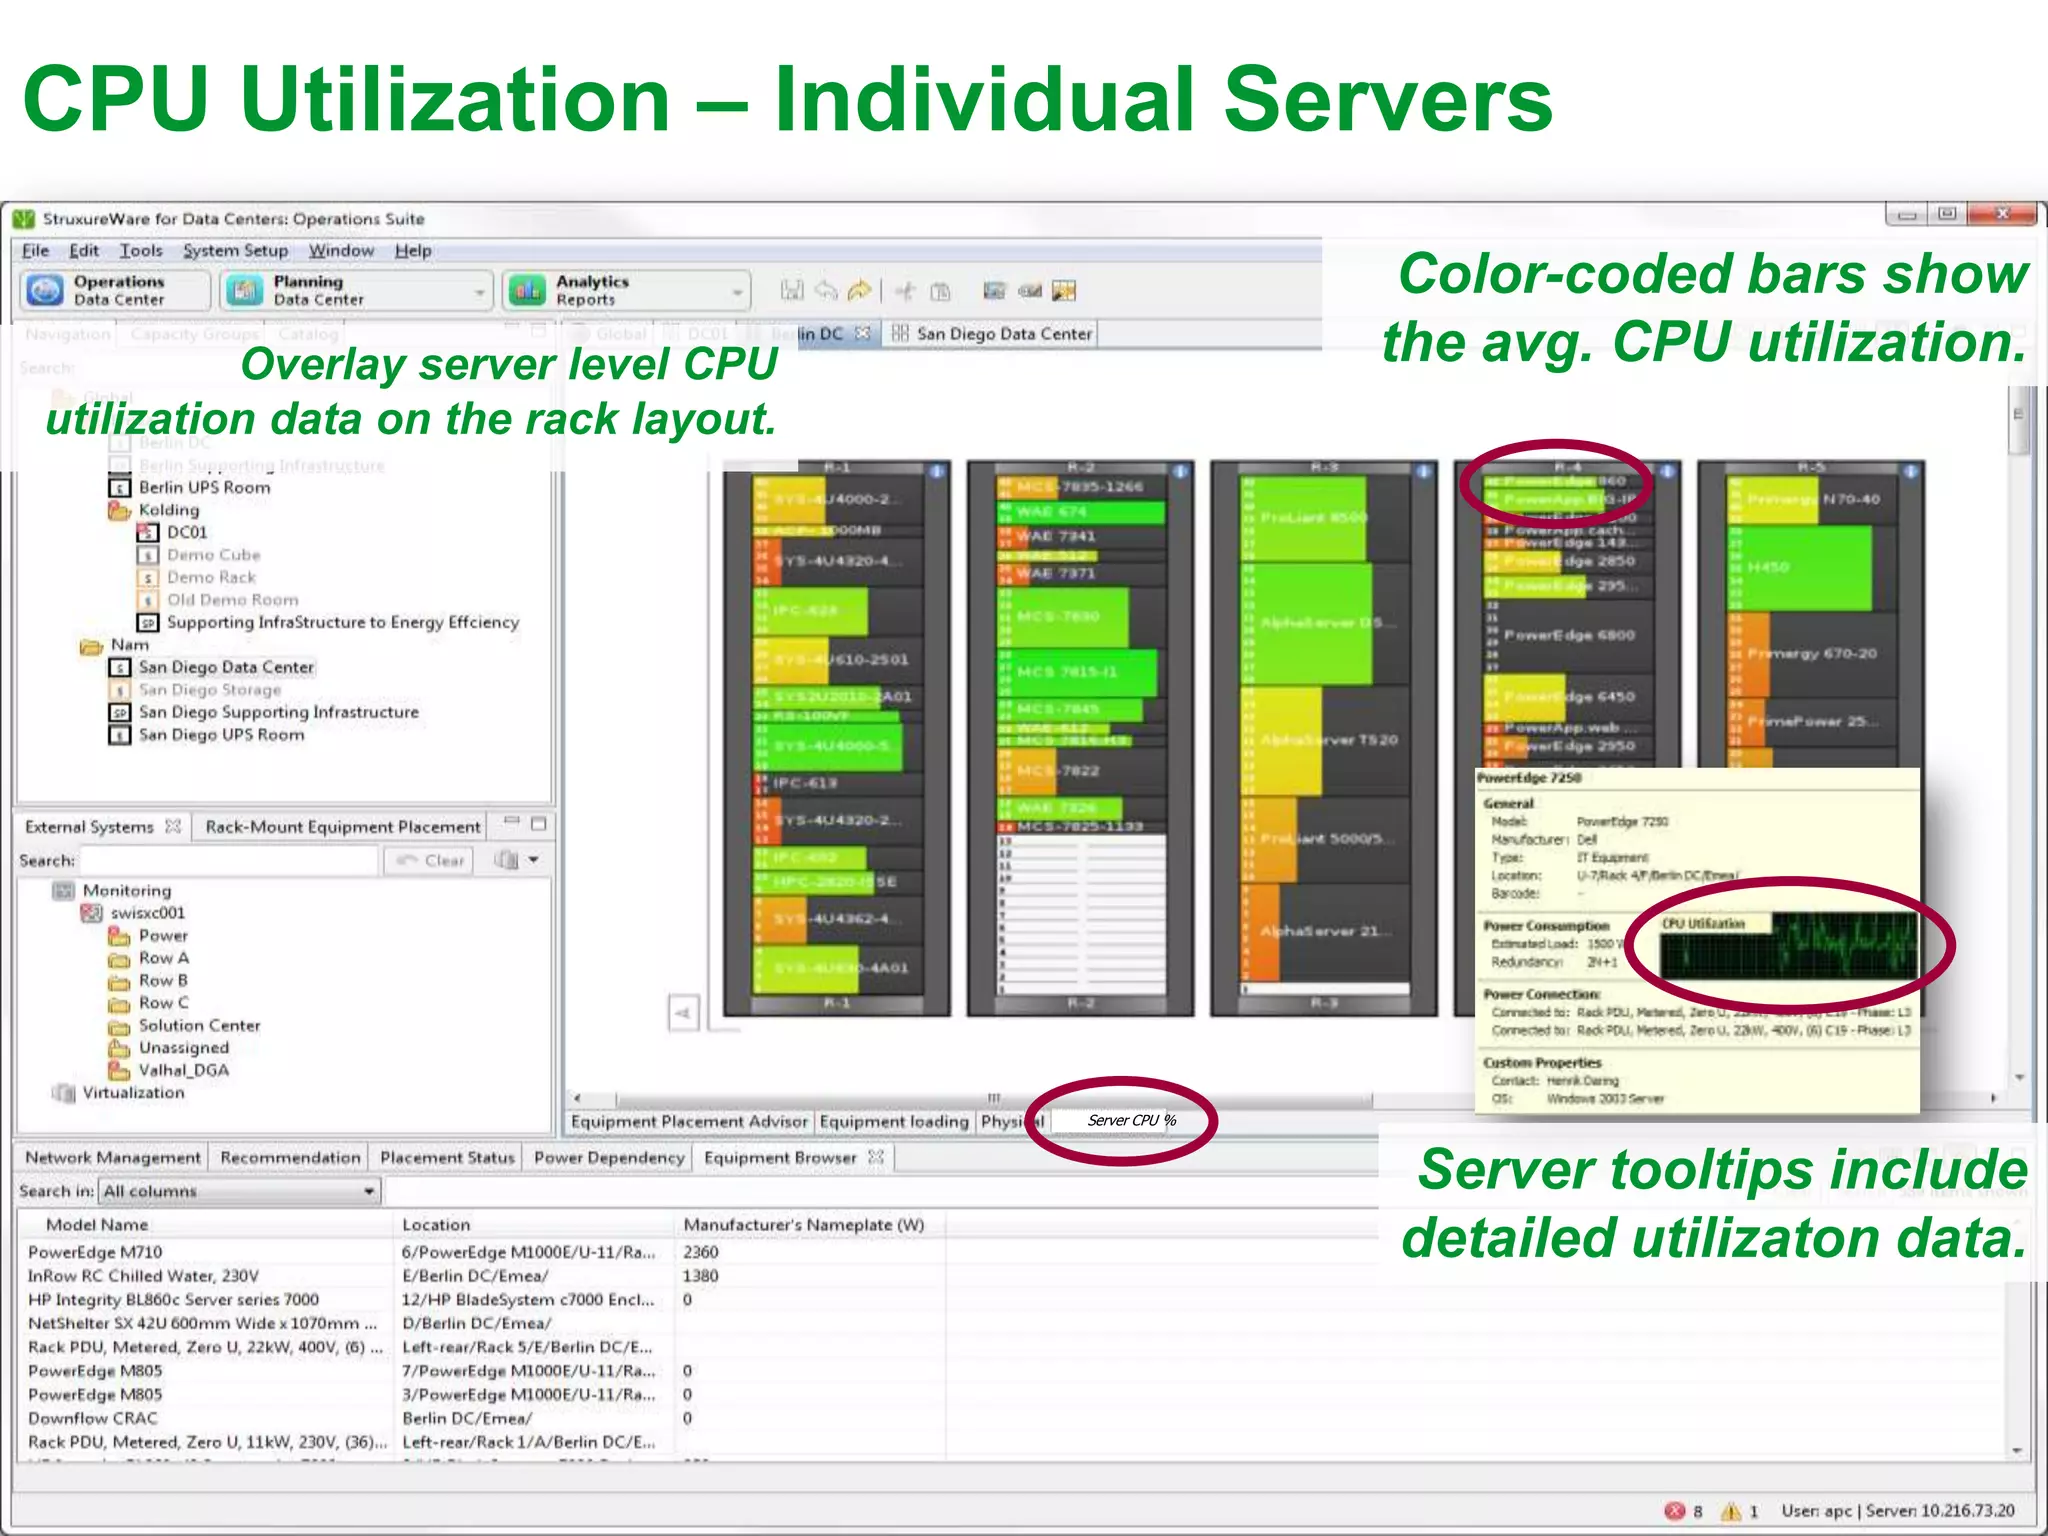
Task: Click the Monitoring icon in External Systems
Action: tap(63, 890)
